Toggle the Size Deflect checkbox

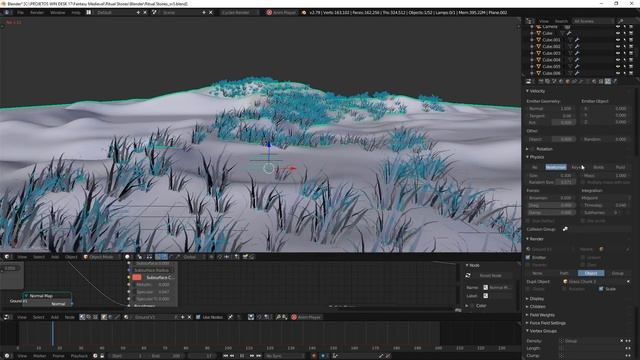coord(529,221)
